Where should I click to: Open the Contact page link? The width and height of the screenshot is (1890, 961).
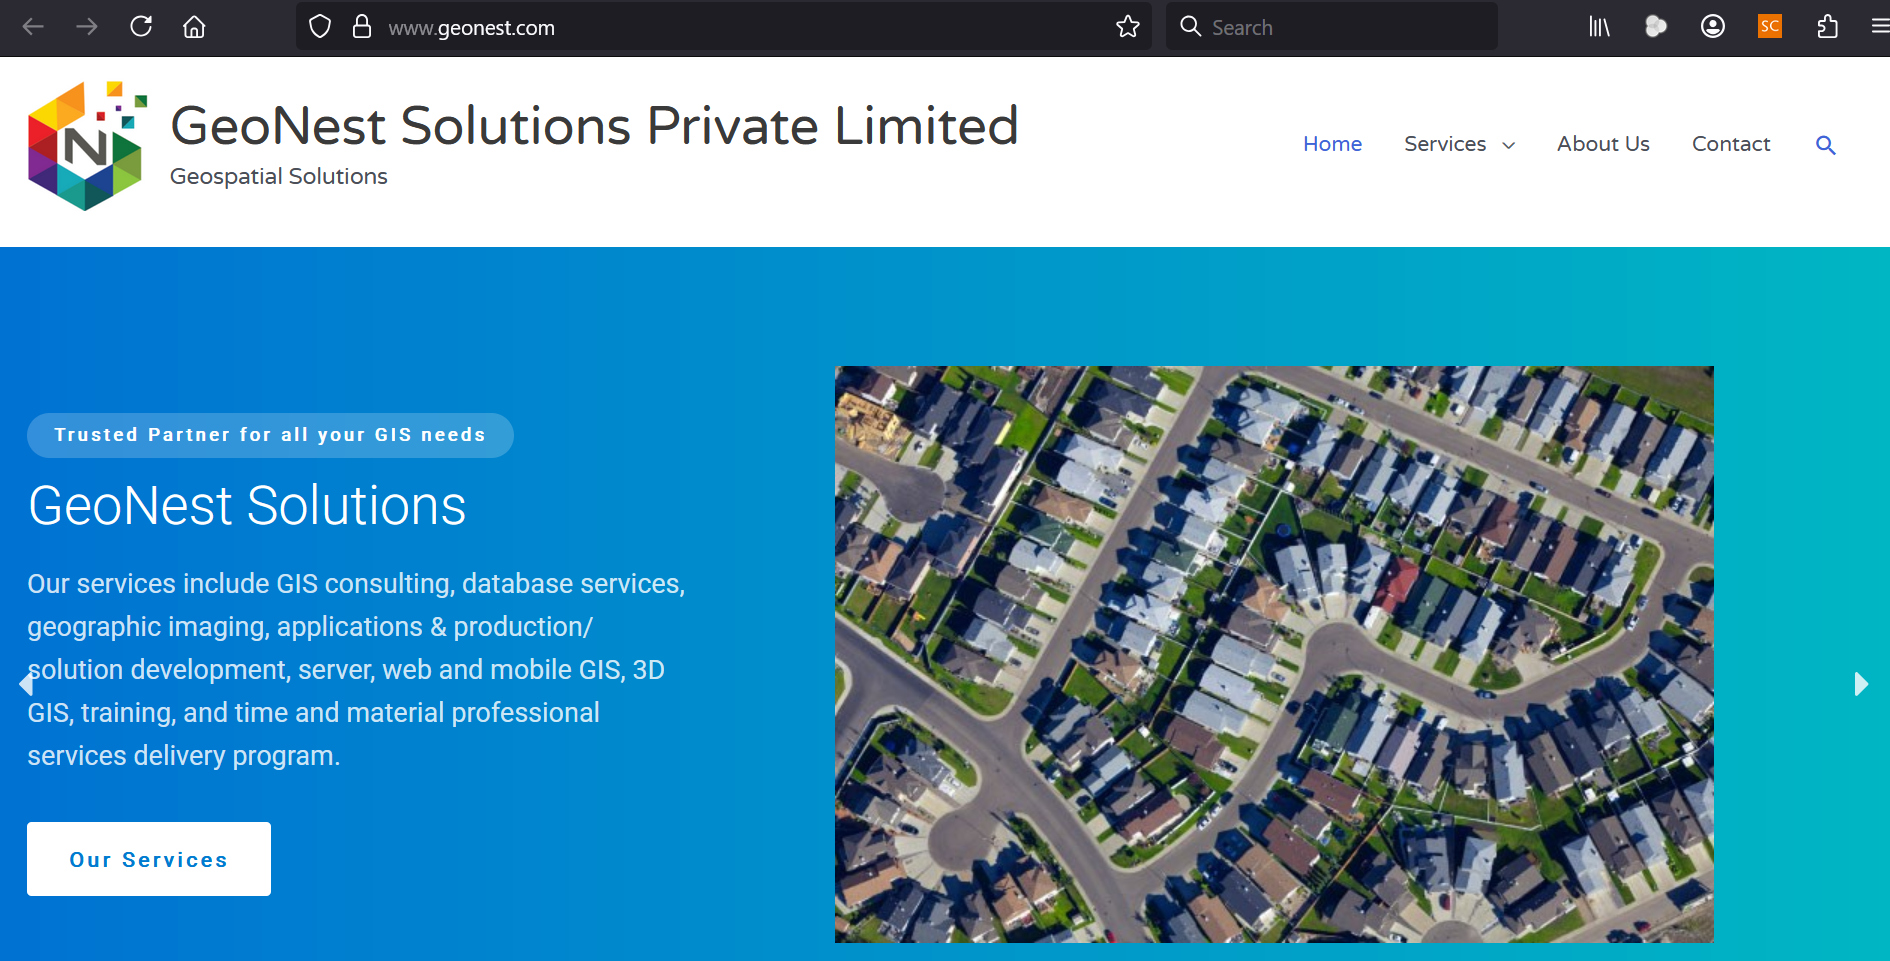[1731, 144]
